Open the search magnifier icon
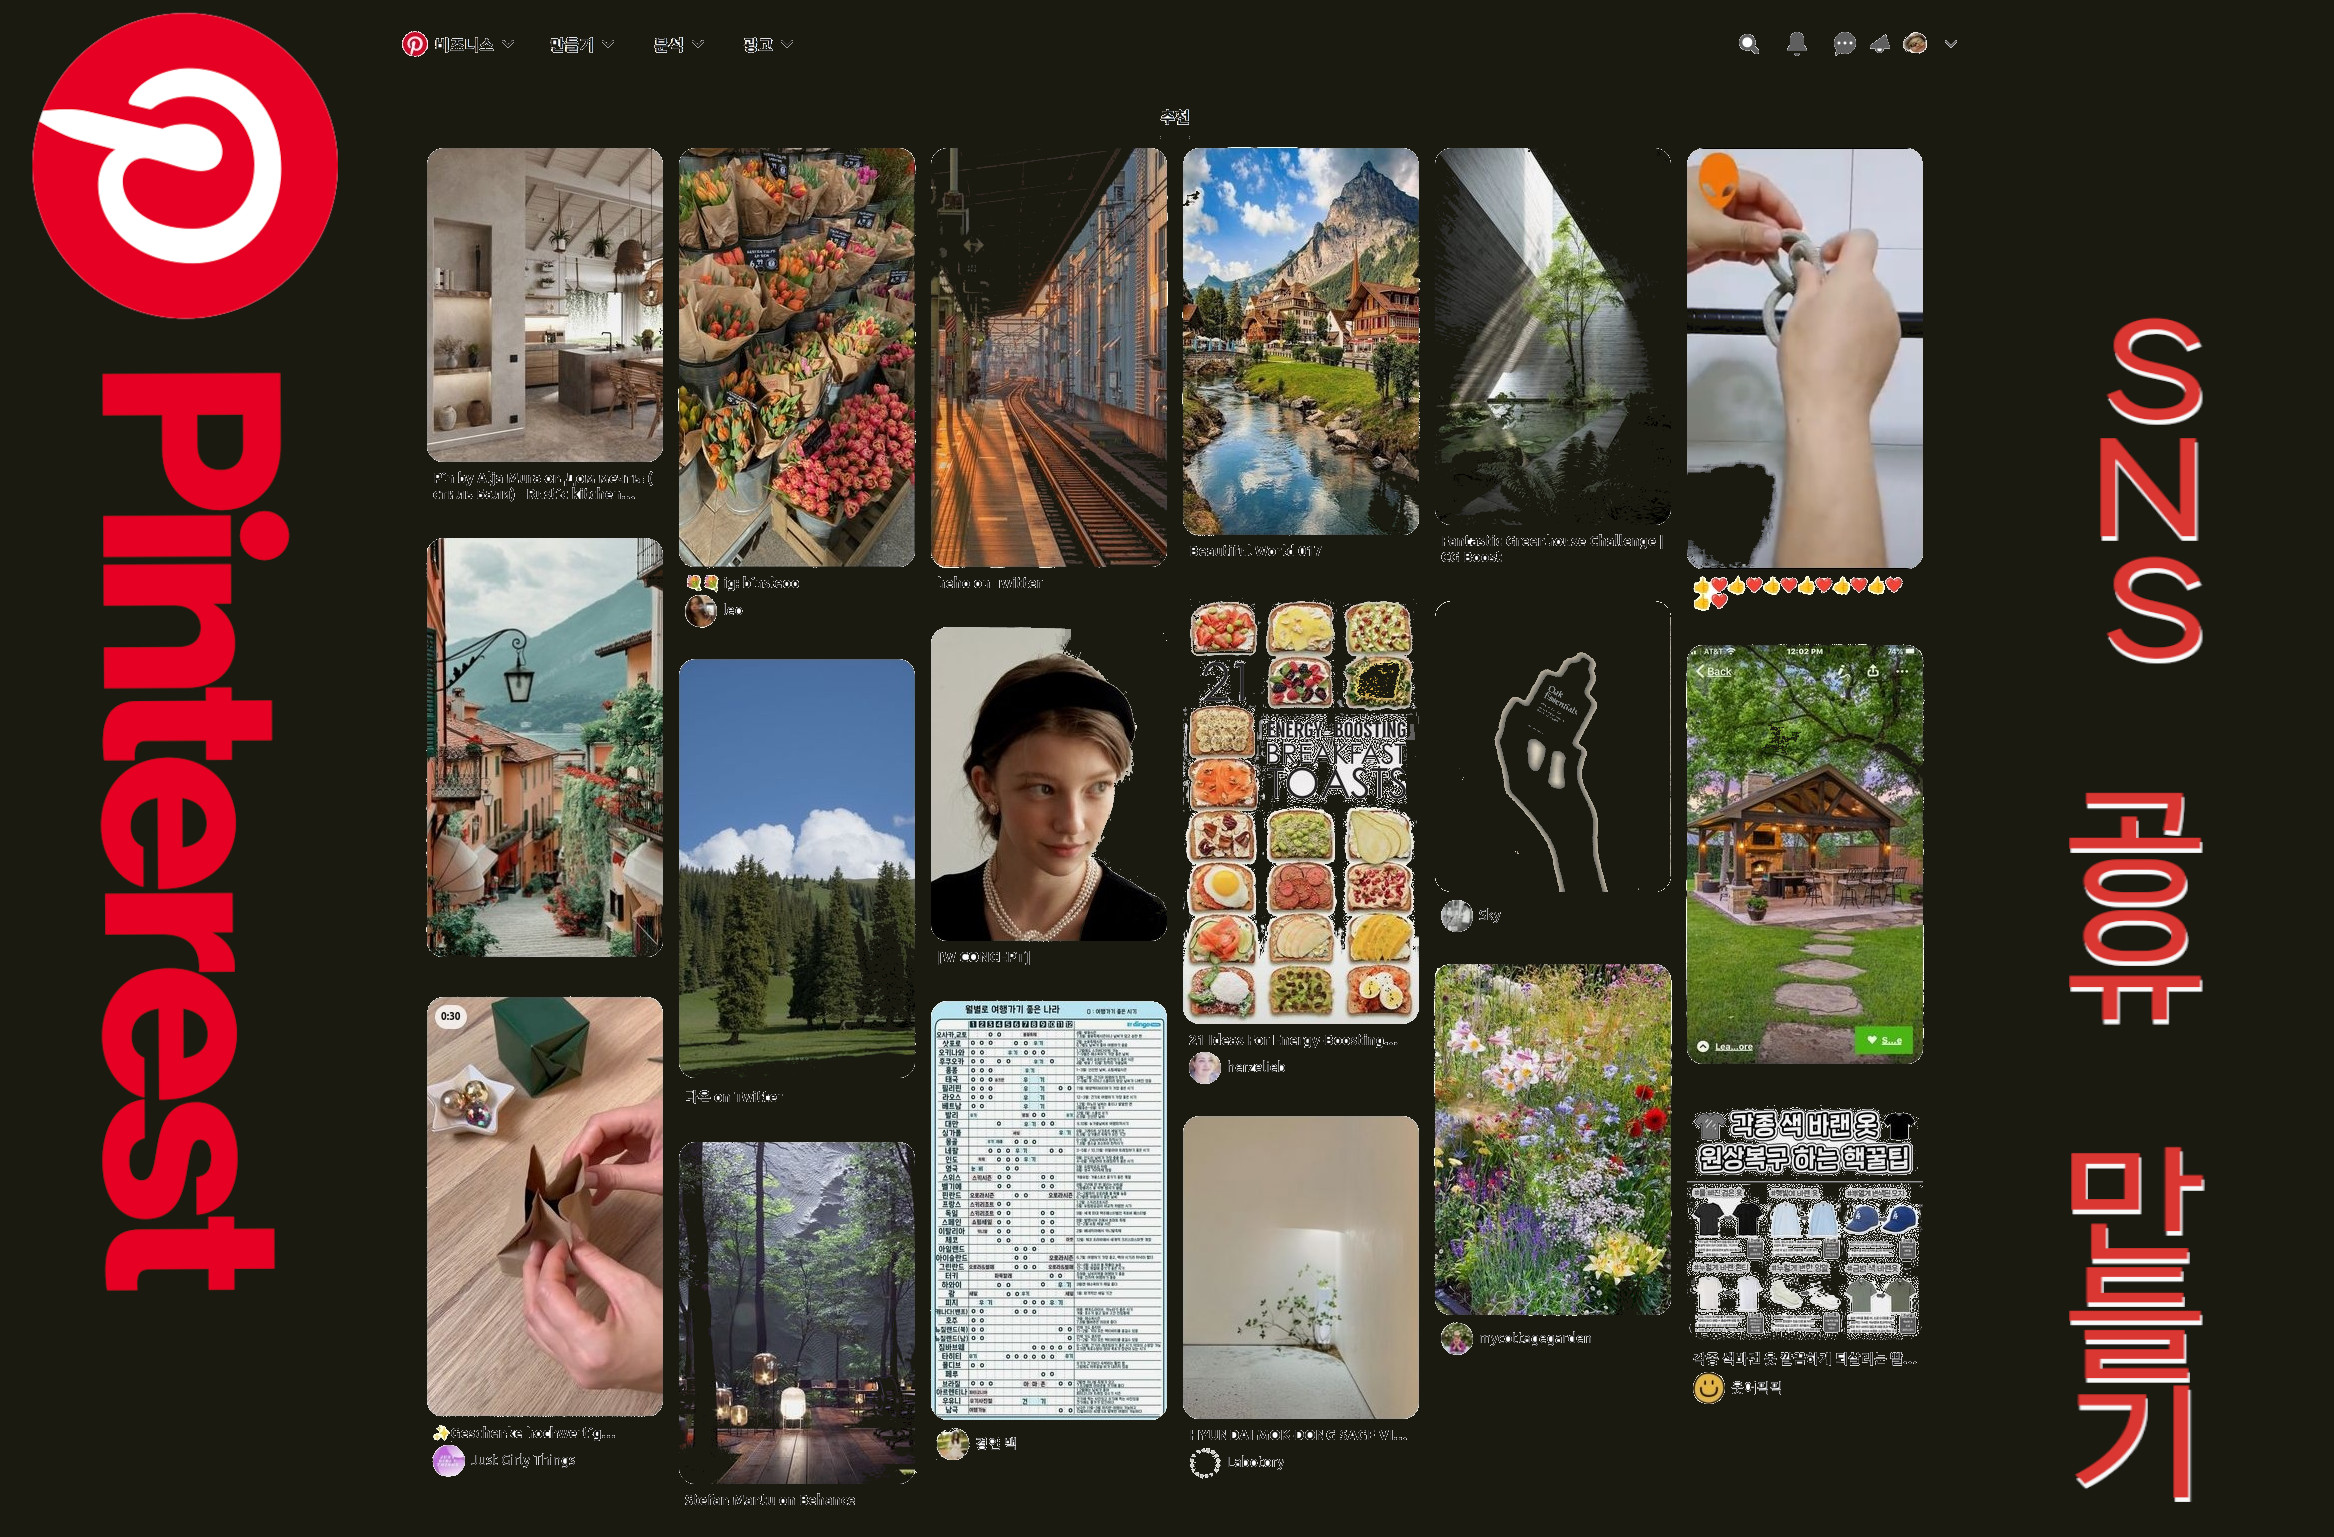This screenshot has width=2334, height=1537. point(1748,44)
